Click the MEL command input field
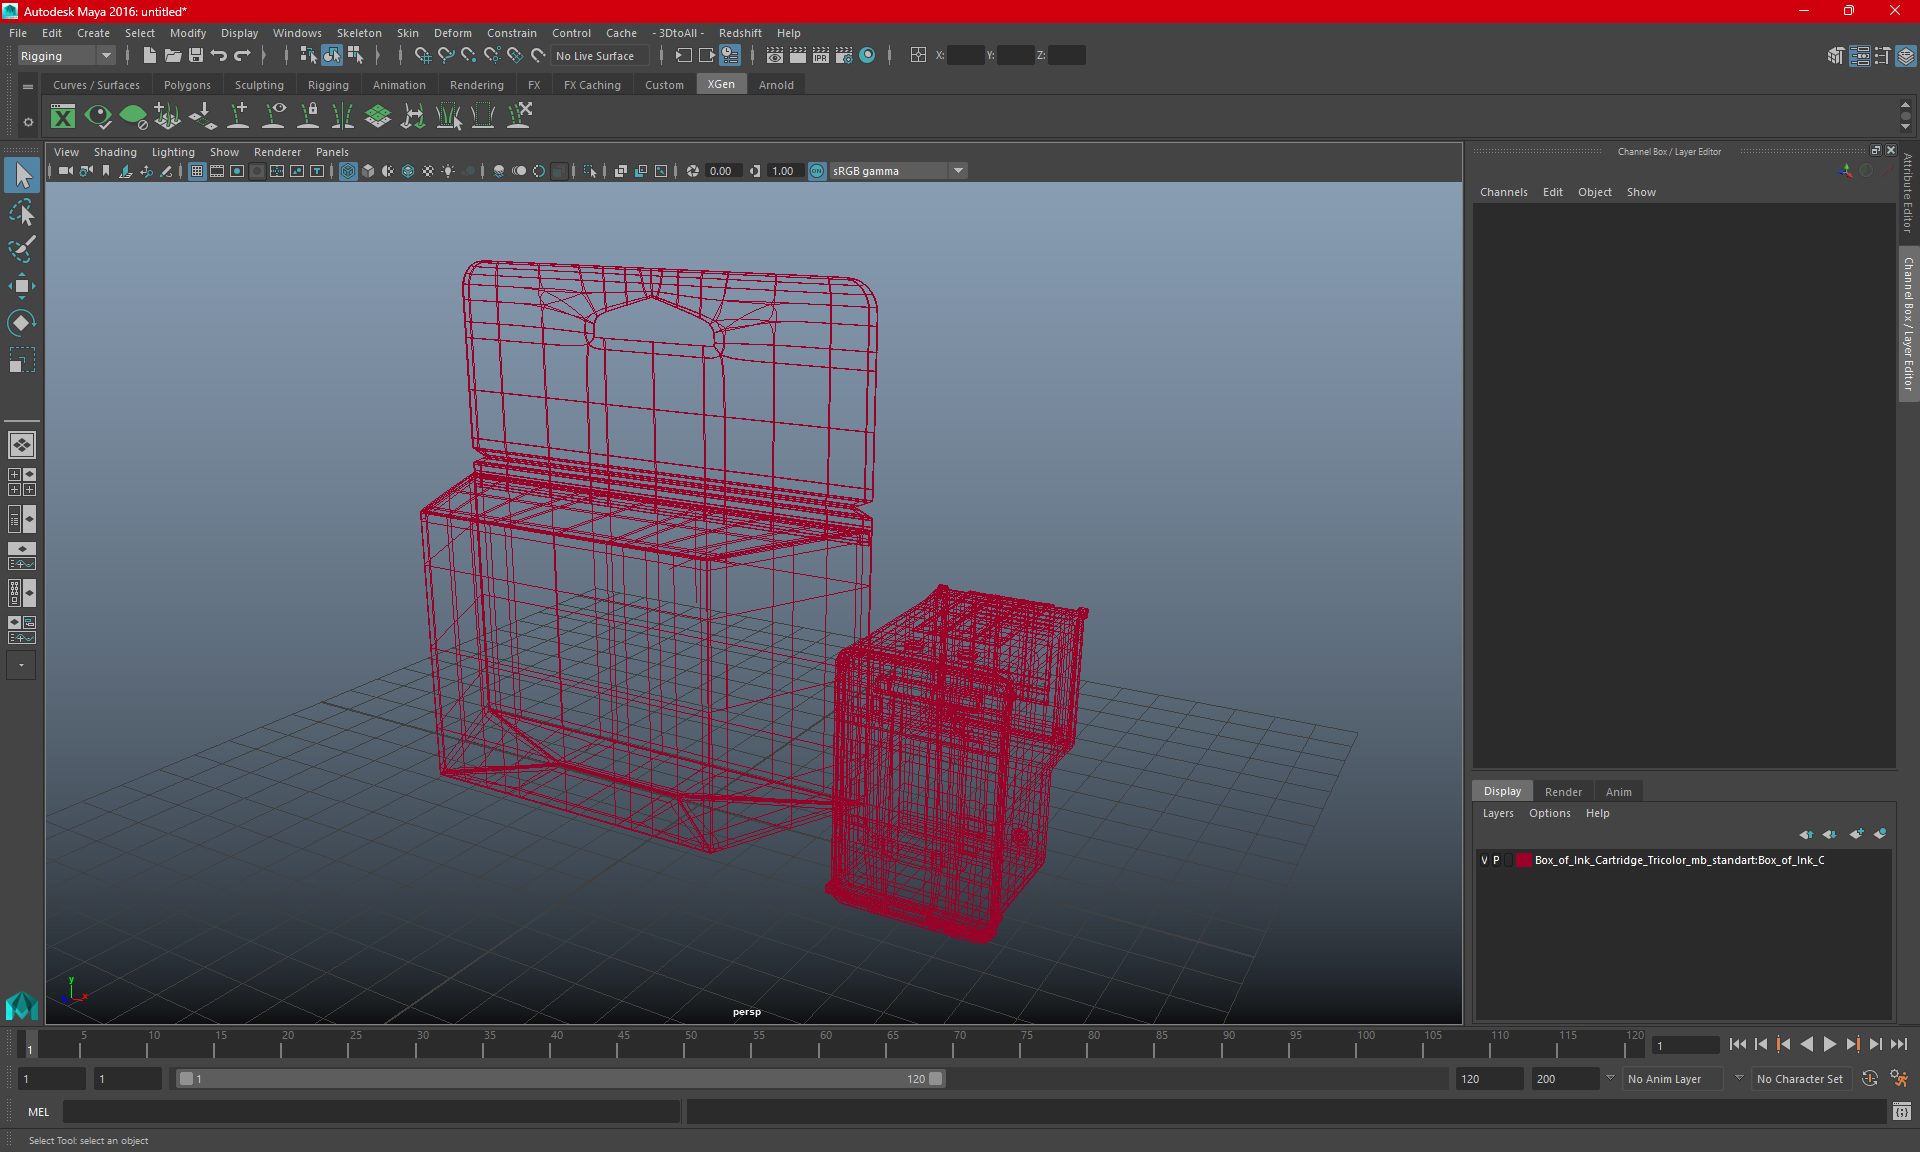The image size is (1920, 1152). pos(371,1111)
